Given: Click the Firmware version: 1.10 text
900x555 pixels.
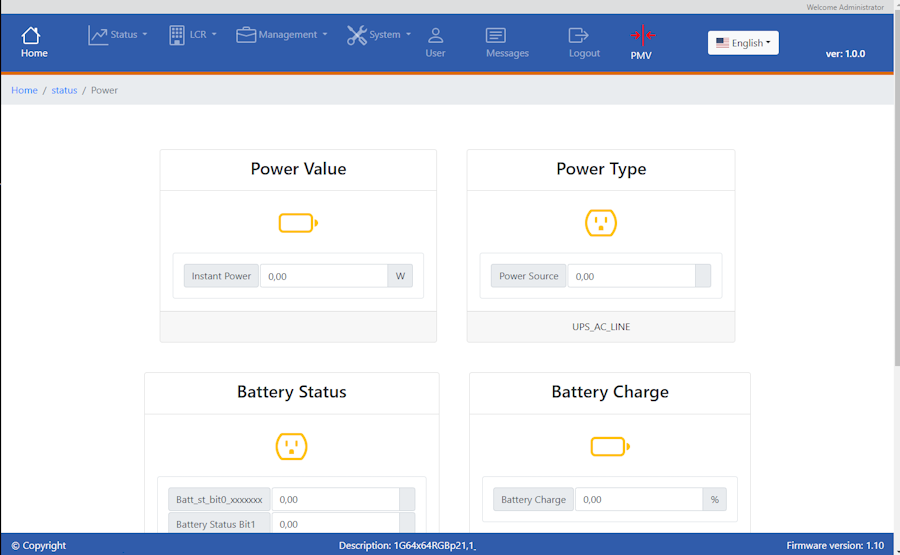Looking at the screenshot, I should pos(835,545).
